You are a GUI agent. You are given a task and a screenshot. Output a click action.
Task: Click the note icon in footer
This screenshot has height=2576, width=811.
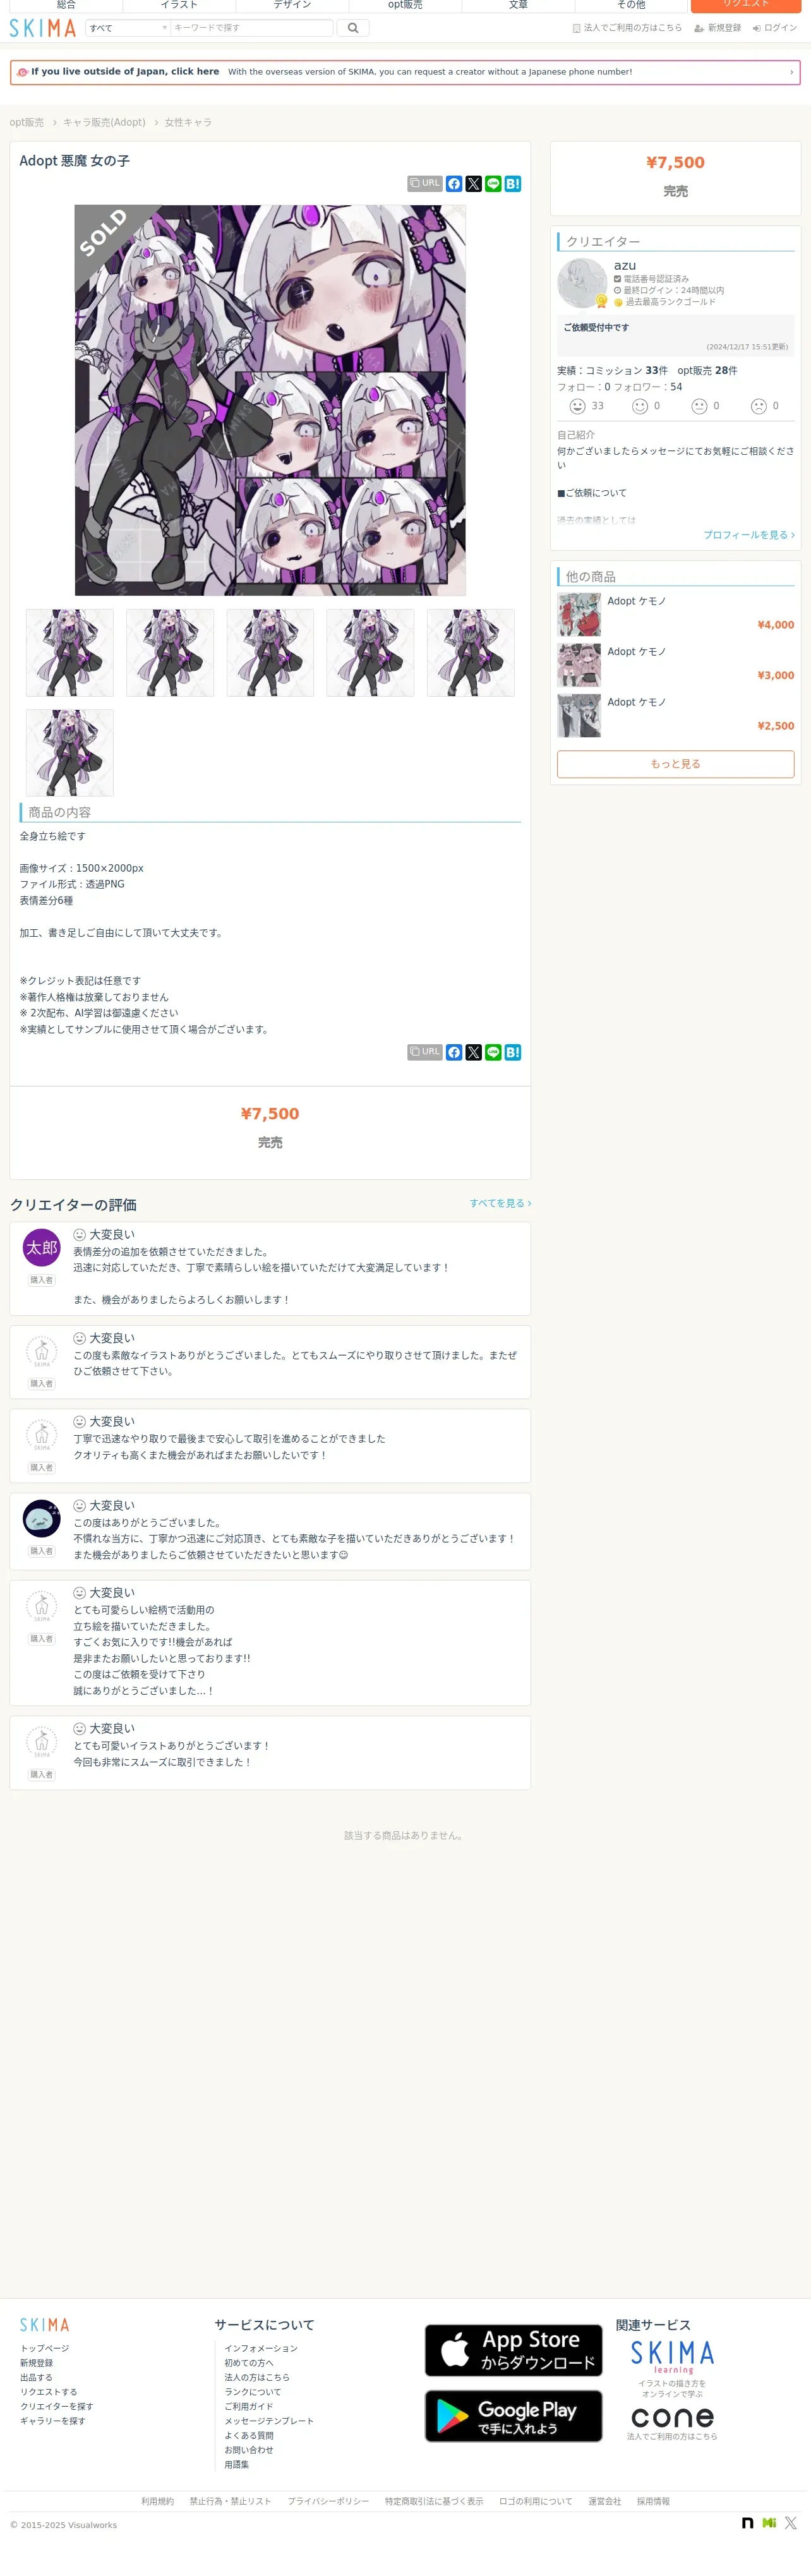point(747,2523)
